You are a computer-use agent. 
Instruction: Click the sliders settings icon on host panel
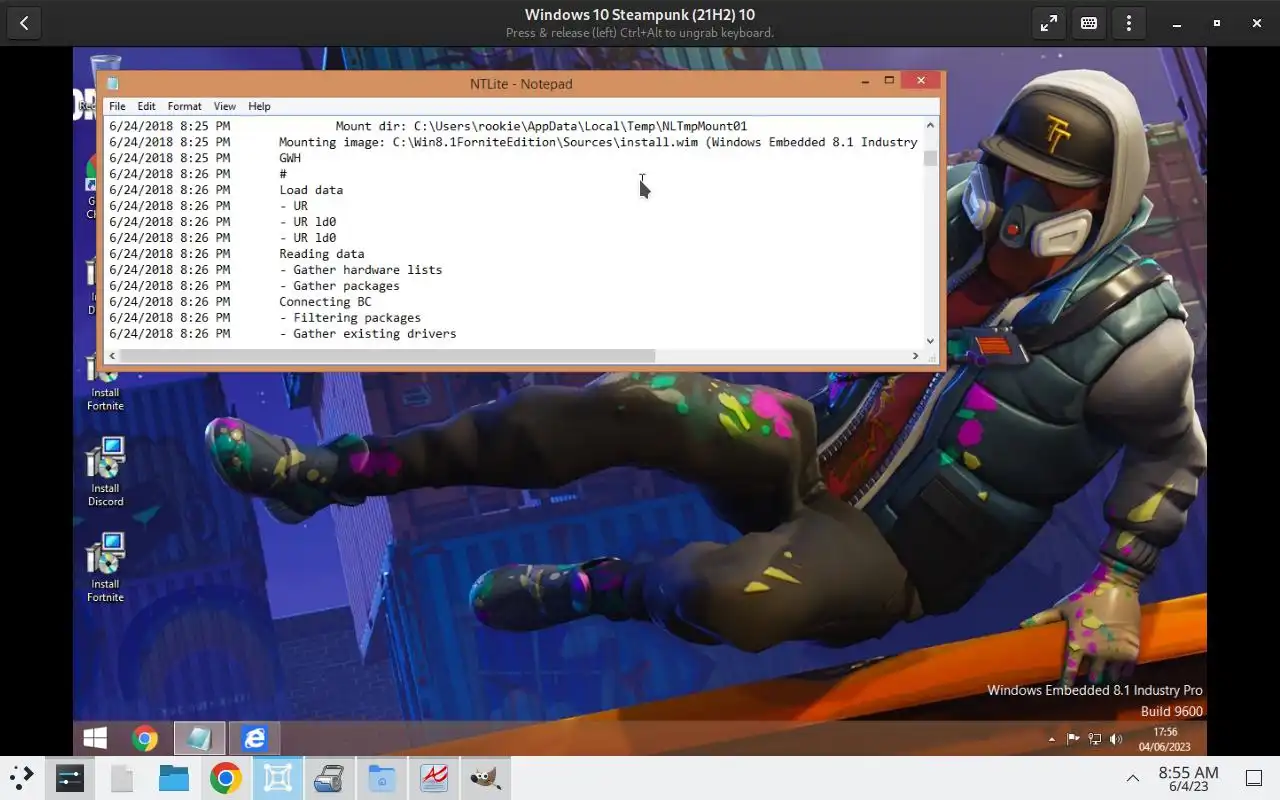(x=69, y=778)
